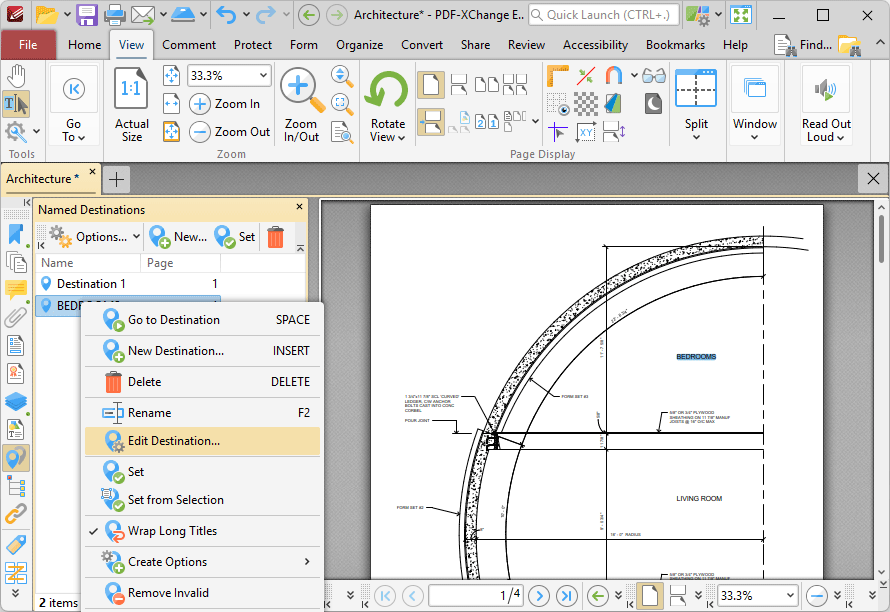Screen dimensions: 890x612
Task: Click the Set button in panel toolbar
Action: (234, 237)
